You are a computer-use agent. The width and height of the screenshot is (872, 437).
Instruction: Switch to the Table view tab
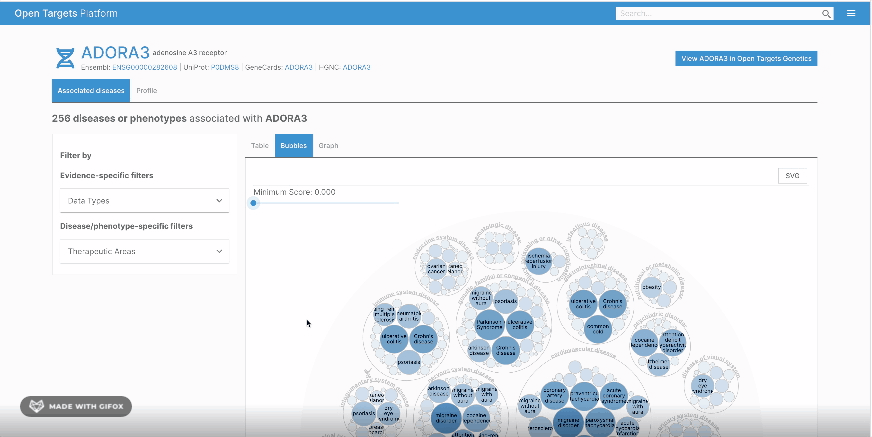click(x=260, y=146)
